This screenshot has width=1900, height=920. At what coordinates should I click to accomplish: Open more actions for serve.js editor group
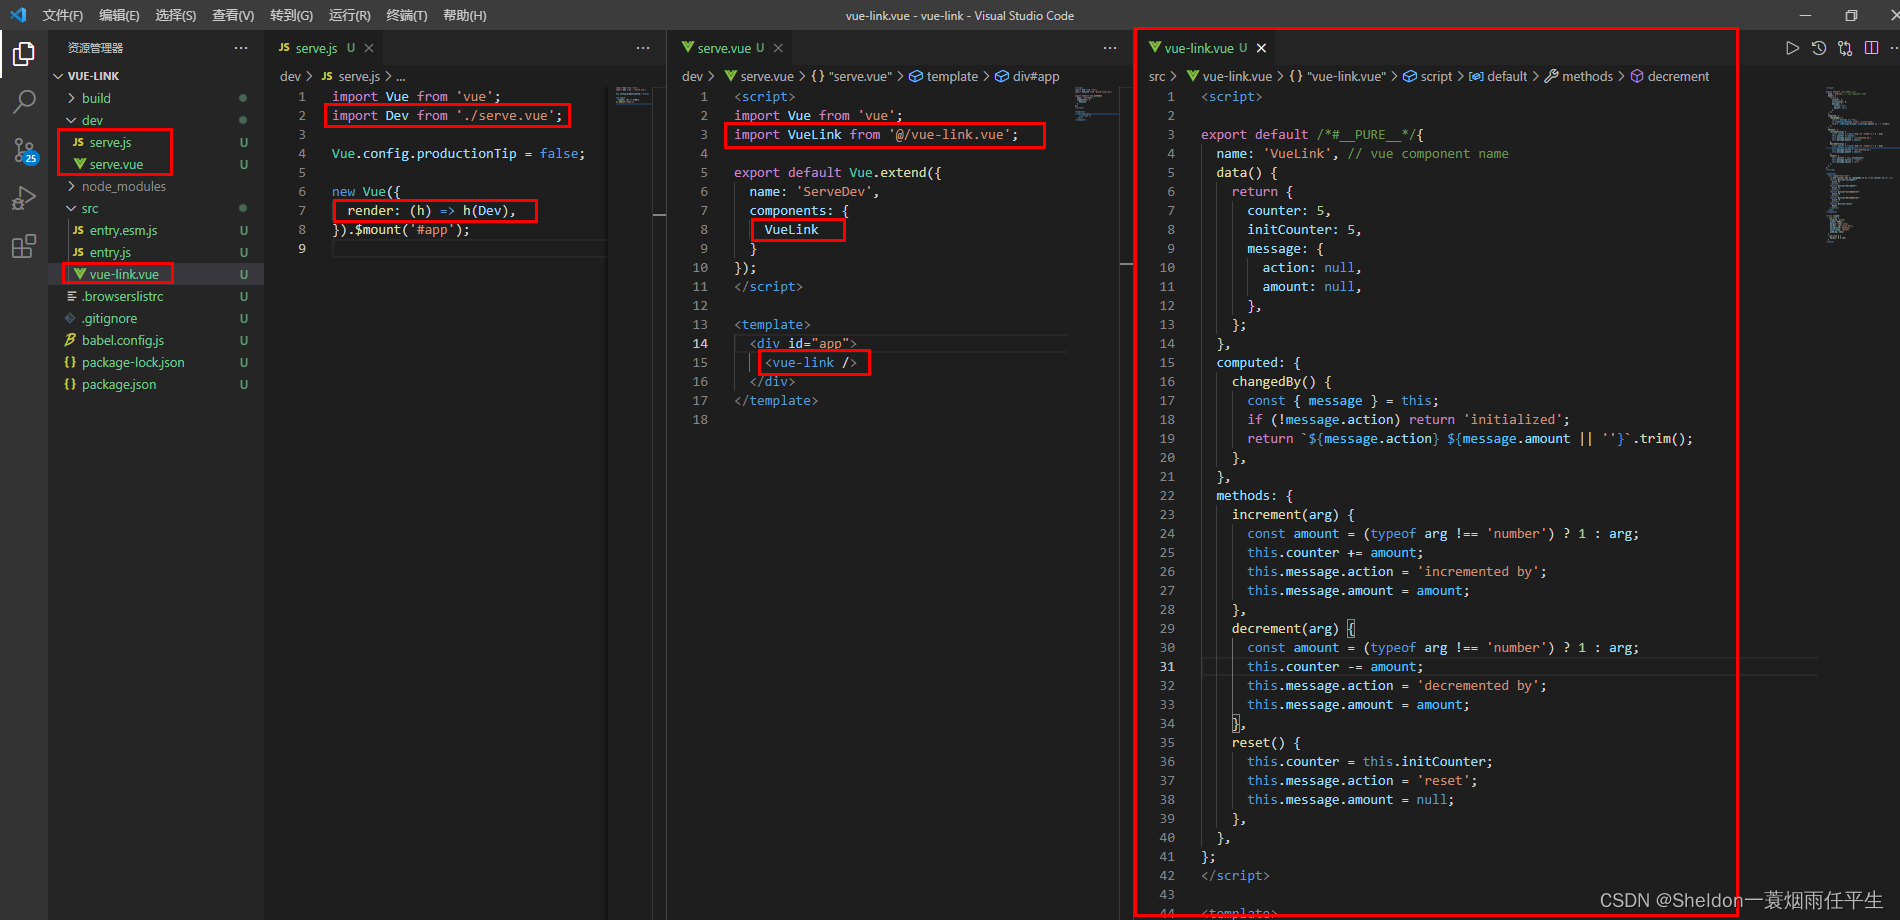coord(643,48)
